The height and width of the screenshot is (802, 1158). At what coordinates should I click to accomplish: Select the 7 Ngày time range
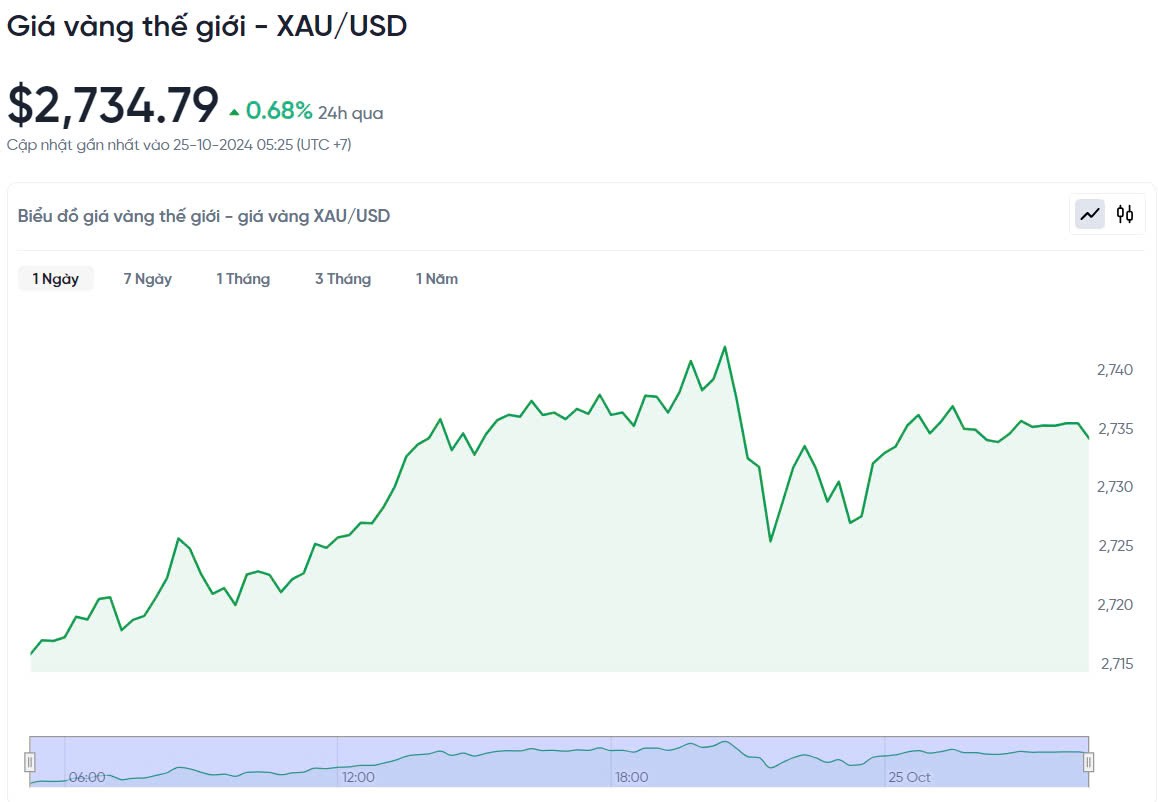(x=147, y=279)
